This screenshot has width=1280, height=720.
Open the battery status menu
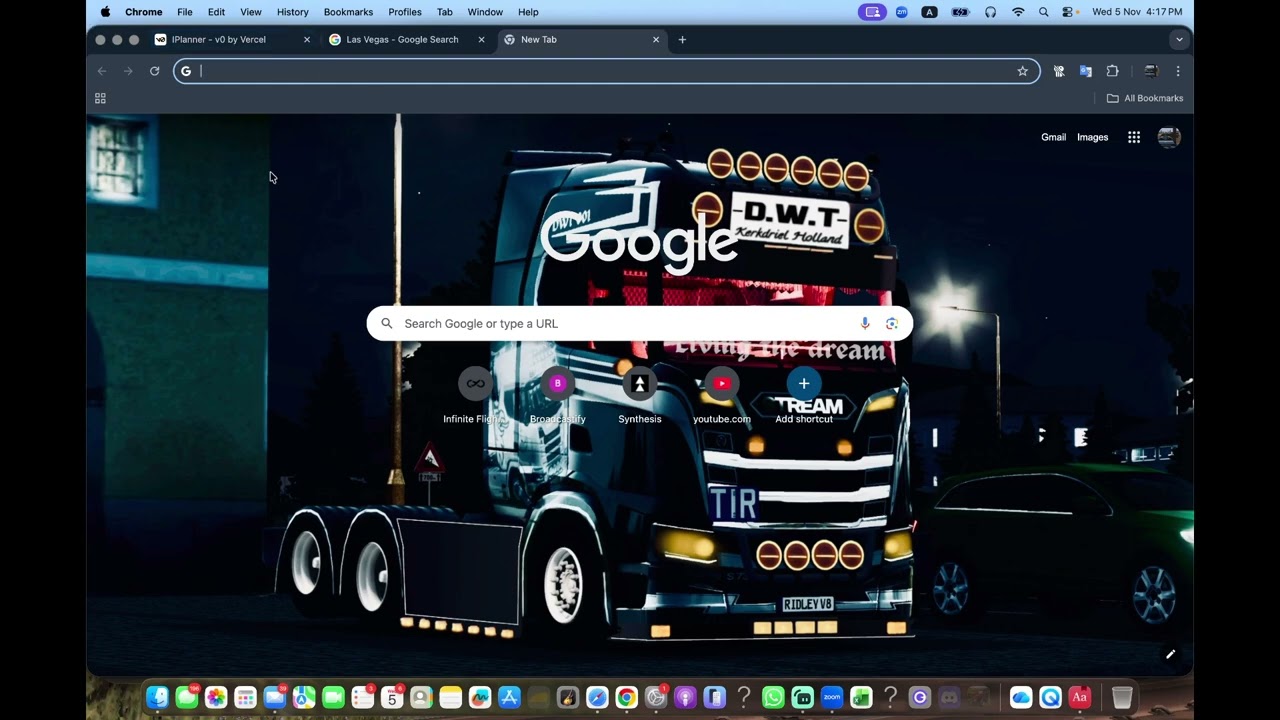[x=960, y=12]
